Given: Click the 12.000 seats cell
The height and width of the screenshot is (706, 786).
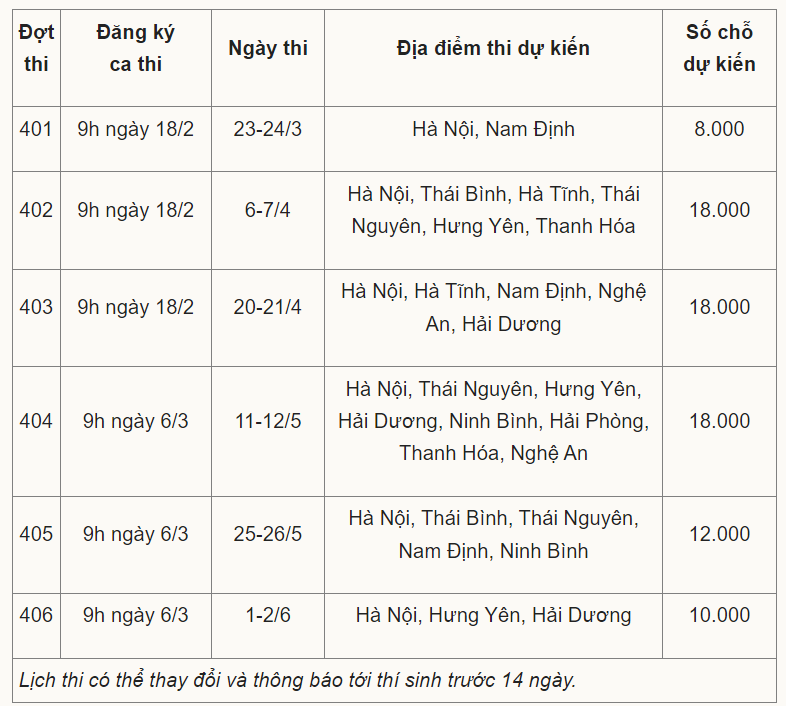Looking at the screenshot, I should click(x=719, y=534).
